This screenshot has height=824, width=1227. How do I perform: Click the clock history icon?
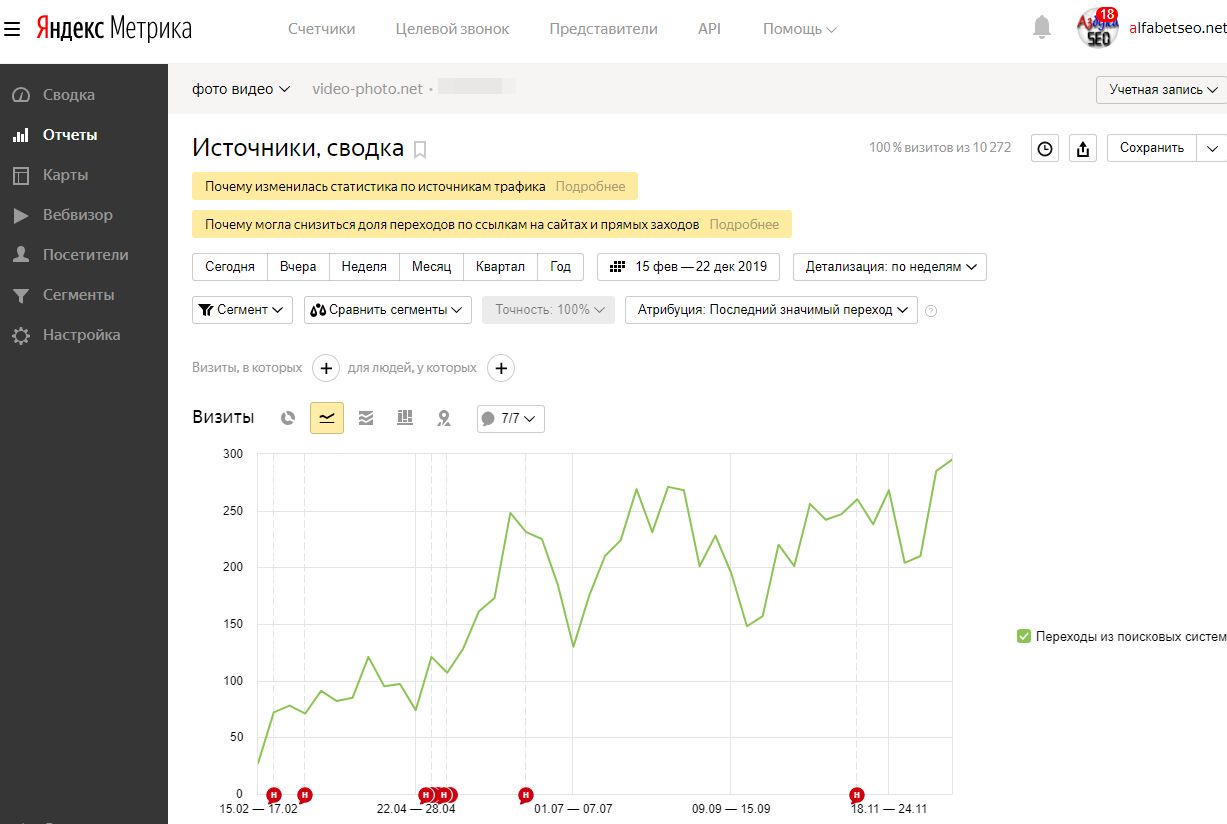[x=1045, y=148]
